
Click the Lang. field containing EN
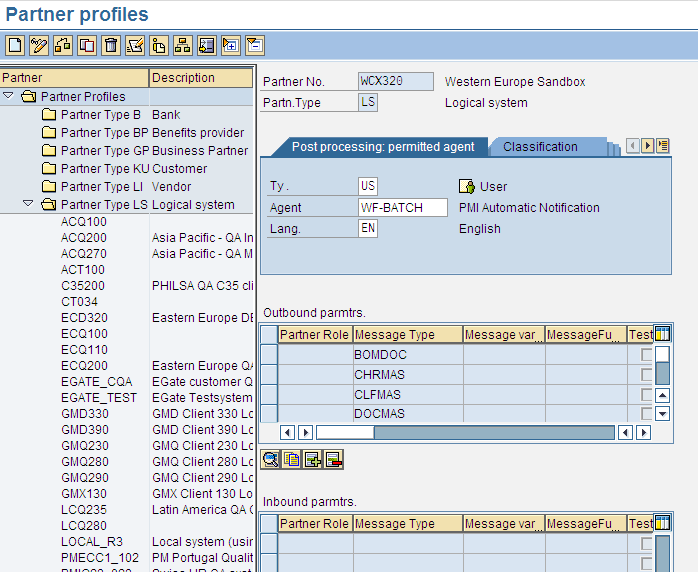tap(368, 228)
